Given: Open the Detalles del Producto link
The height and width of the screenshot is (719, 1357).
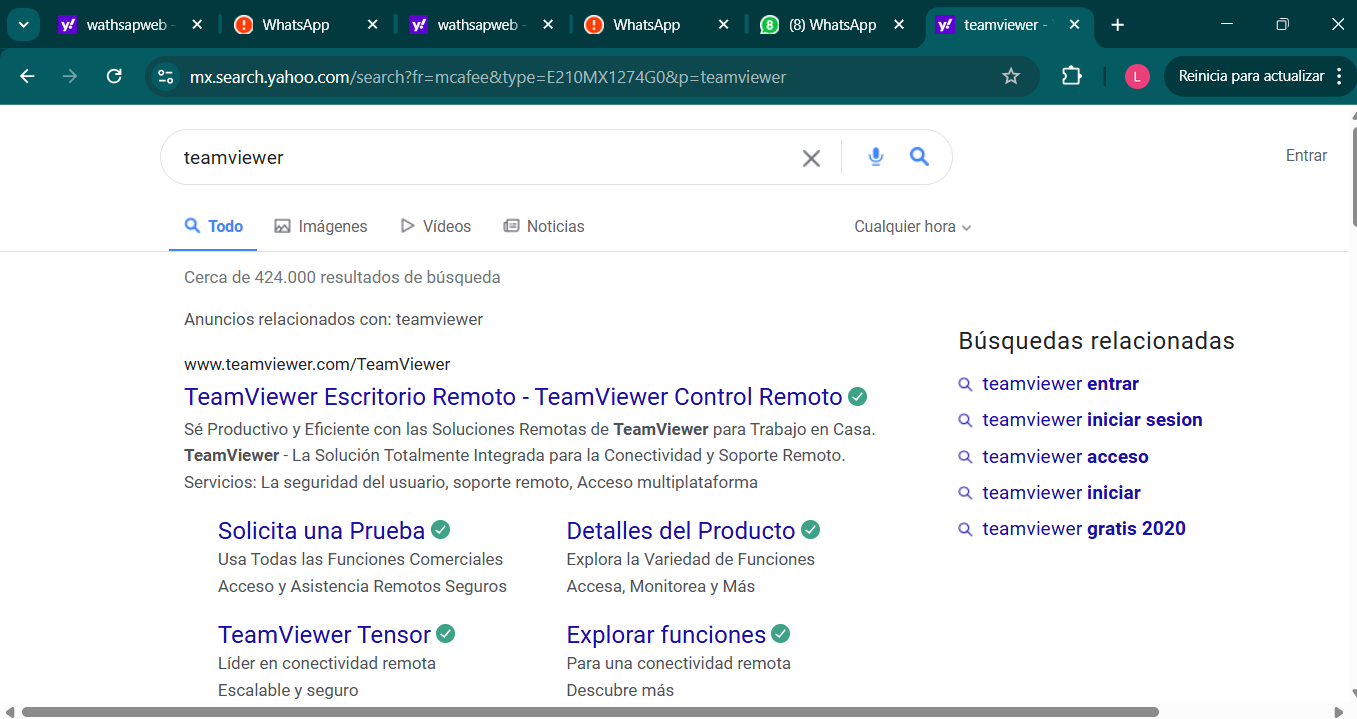Looking at the screenshot, I should 680,531.
